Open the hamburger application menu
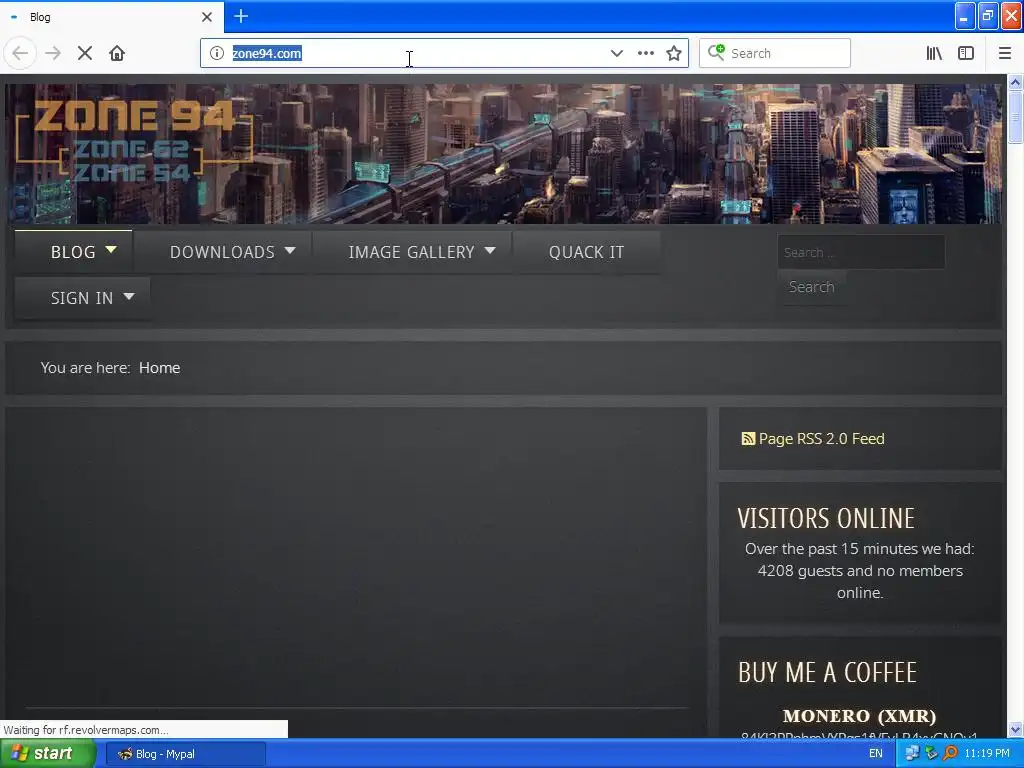 point(1004,53)
